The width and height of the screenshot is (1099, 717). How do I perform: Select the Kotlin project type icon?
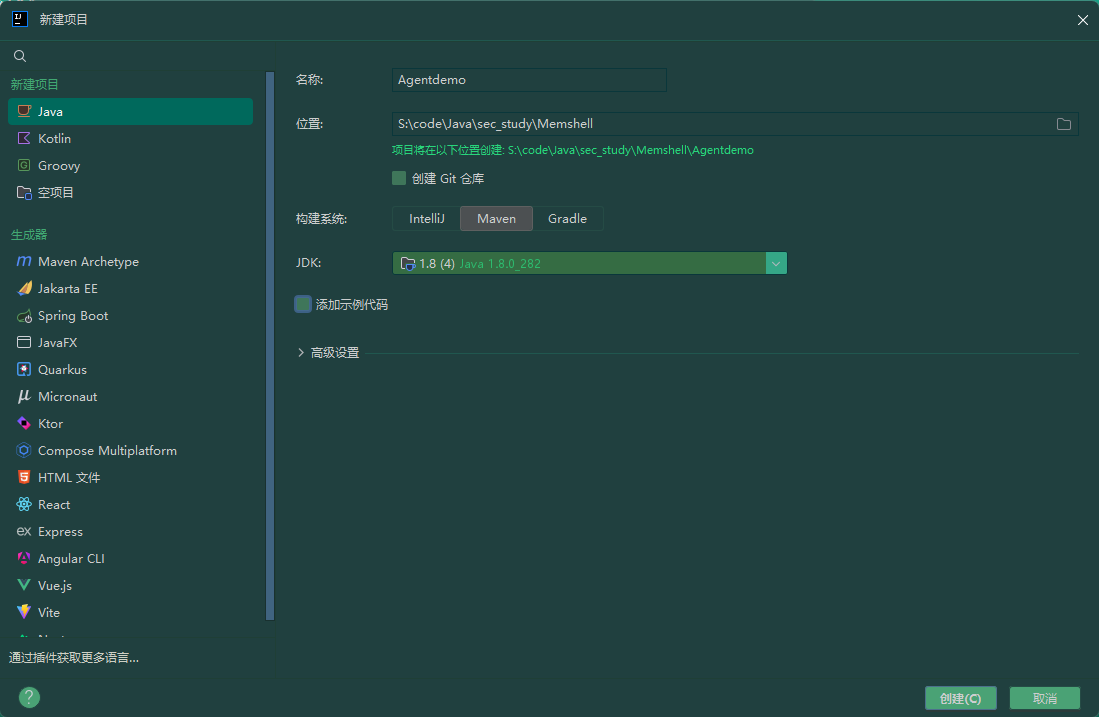(24, 138)
